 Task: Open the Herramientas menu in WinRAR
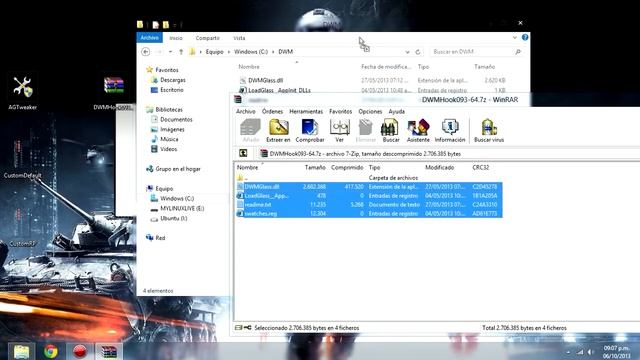pos(306,111)
